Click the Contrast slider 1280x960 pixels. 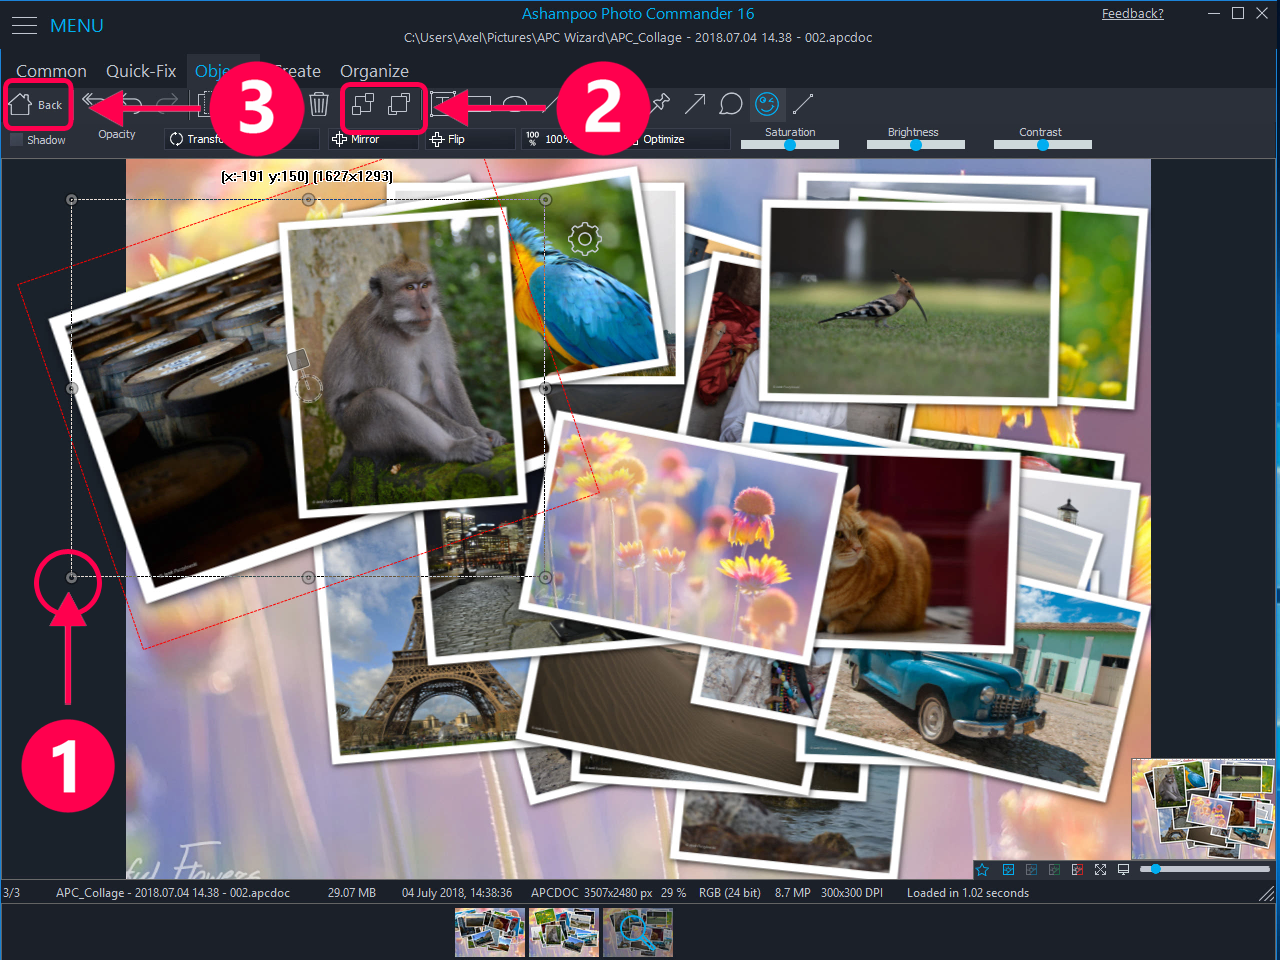pyautogui.click(x=1043, y=145)
